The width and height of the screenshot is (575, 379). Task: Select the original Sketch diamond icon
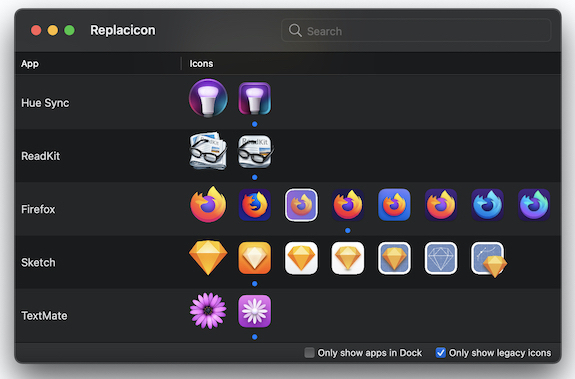pyautogui.click(x=208, y=258)
